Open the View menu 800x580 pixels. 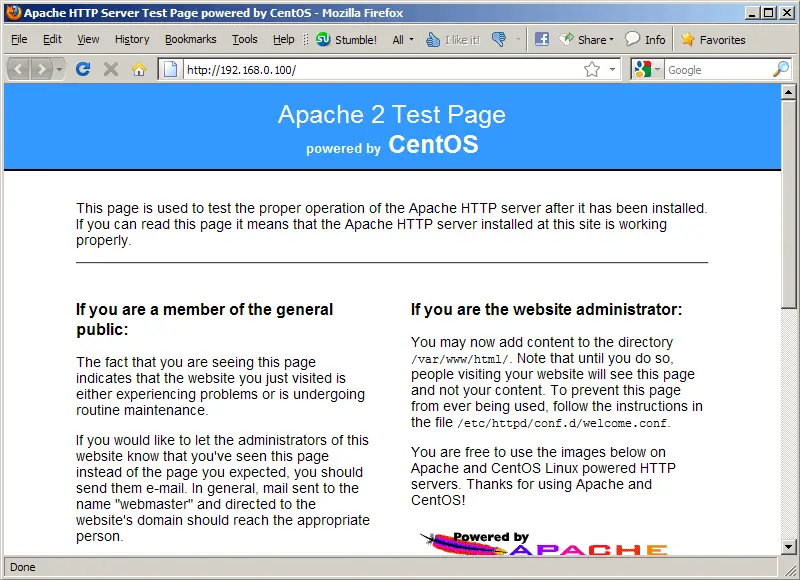(88, 39)
